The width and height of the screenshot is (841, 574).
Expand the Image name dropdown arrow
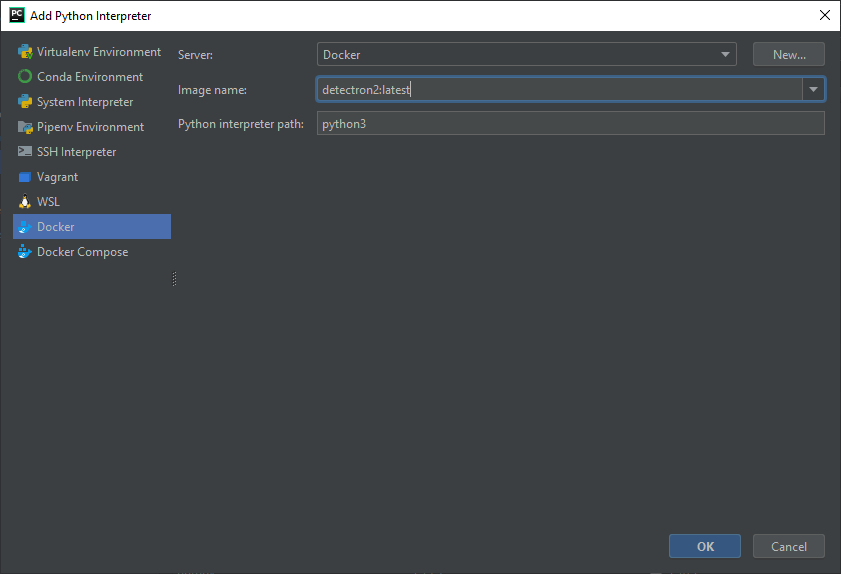point(813,90)
